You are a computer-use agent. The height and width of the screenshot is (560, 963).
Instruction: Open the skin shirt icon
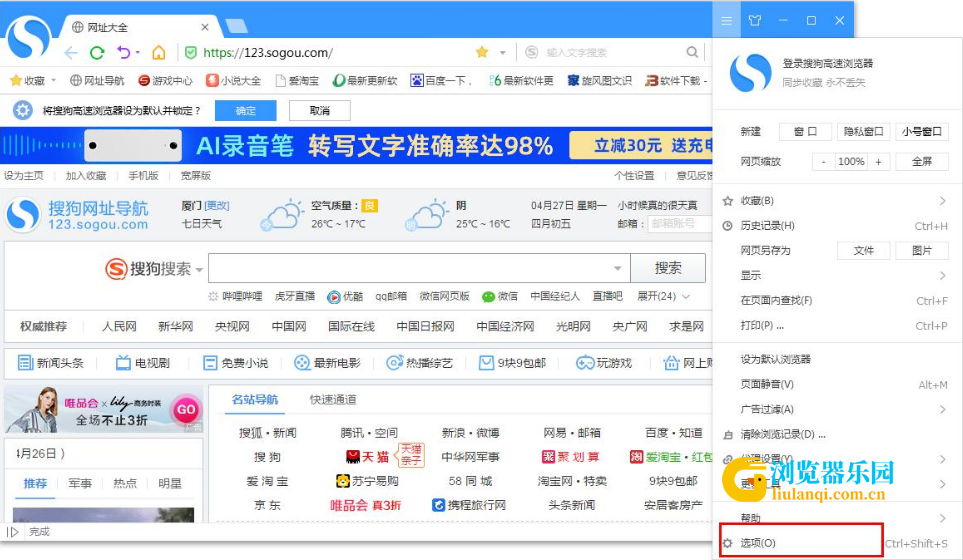pyautogui.click(x=755, y=20)
